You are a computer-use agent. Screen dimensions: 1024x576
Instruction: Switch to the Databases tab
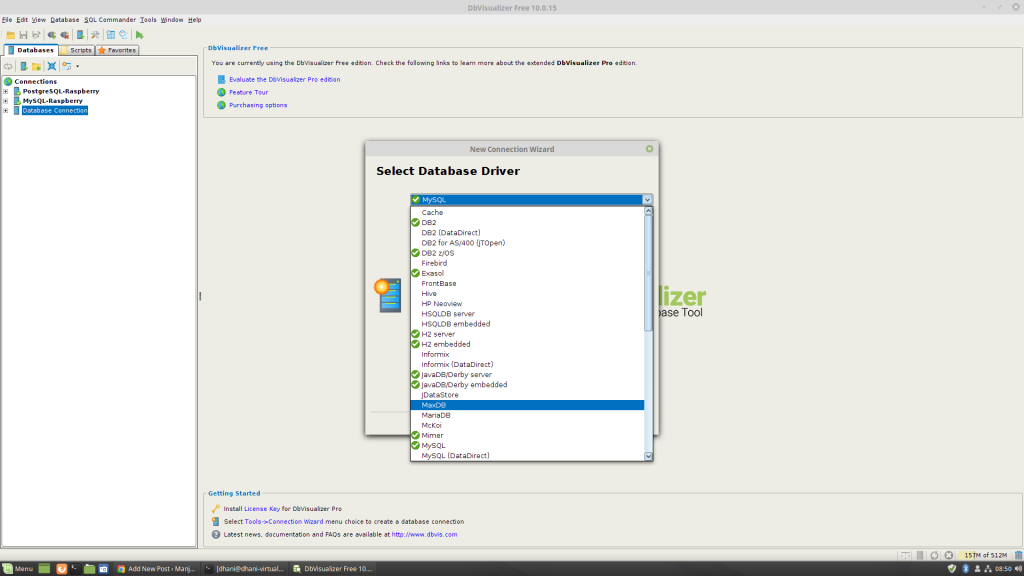(x=31, y=50)
